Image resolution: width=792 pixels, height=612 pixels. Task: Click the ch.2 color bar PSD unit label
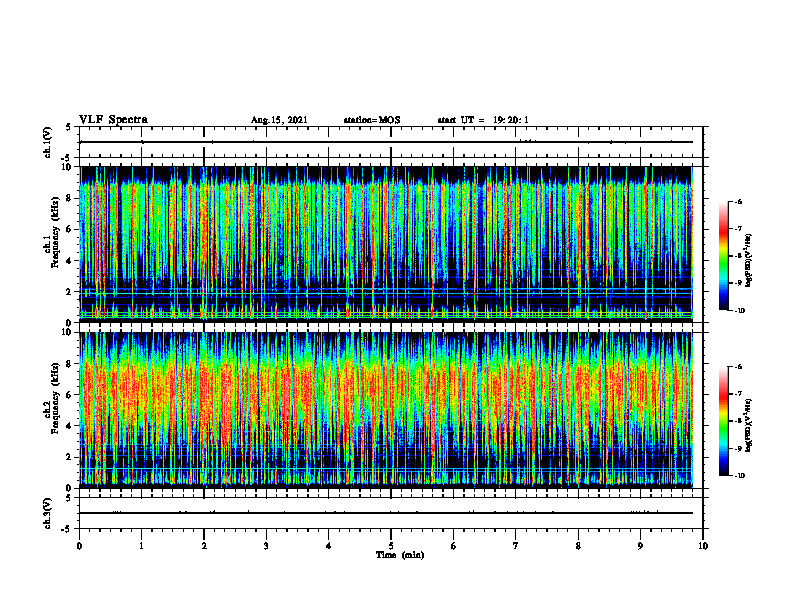[x=749, y=425]
